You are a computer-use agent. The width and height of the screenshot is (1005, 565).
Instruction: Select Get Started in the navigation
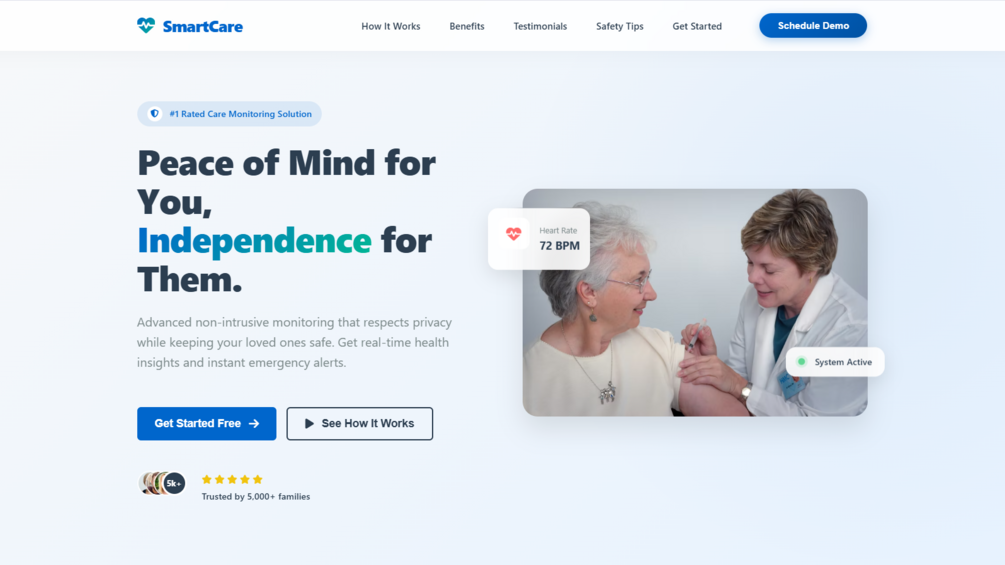697,26
